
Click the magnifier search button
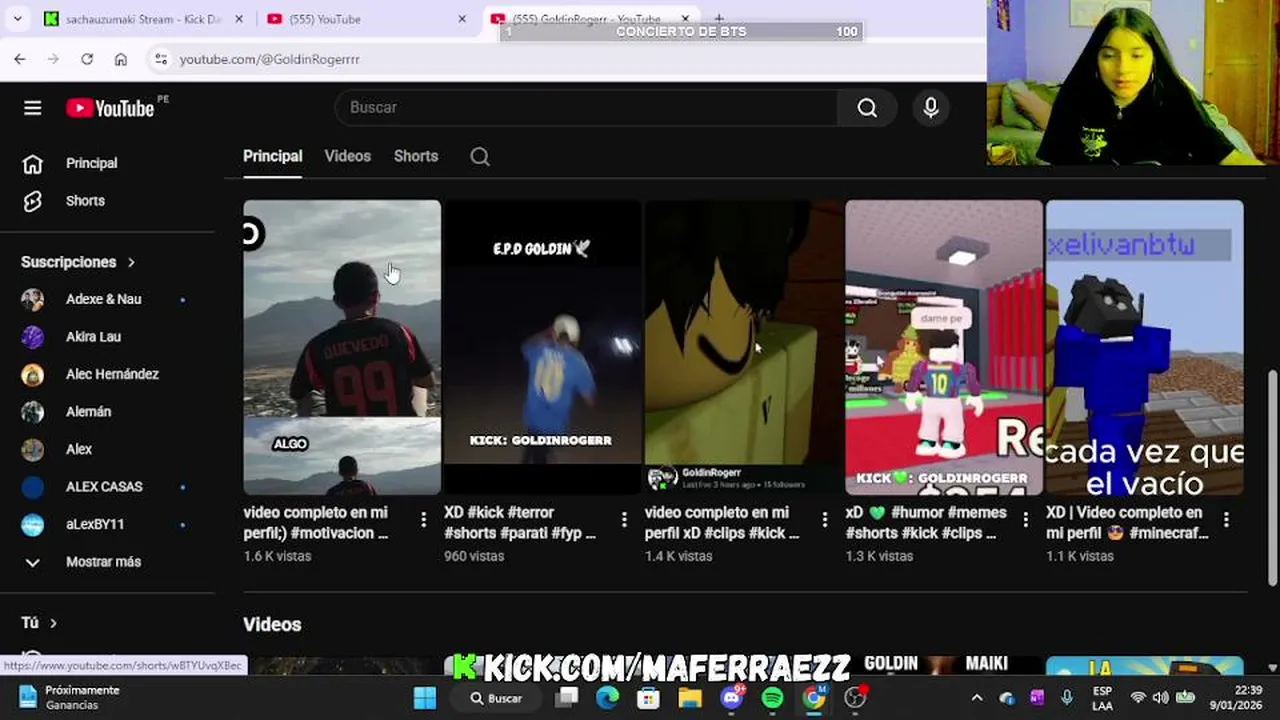click(867, 108)
